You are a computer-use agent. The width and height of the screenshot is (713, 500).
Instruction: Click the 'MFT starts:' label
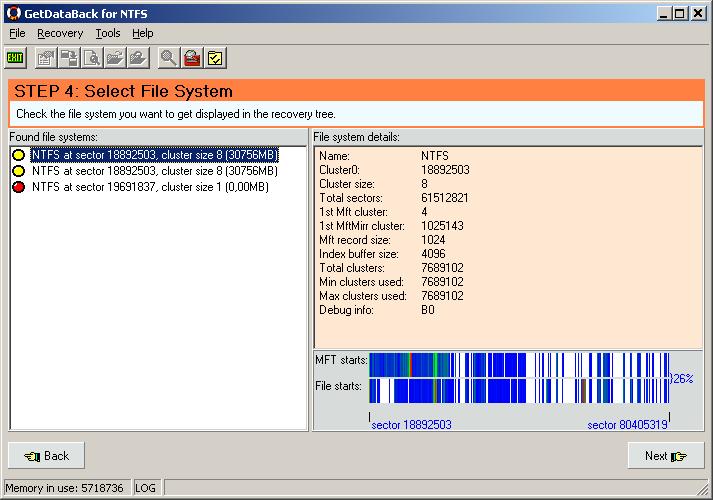click(x=341, y=360)
